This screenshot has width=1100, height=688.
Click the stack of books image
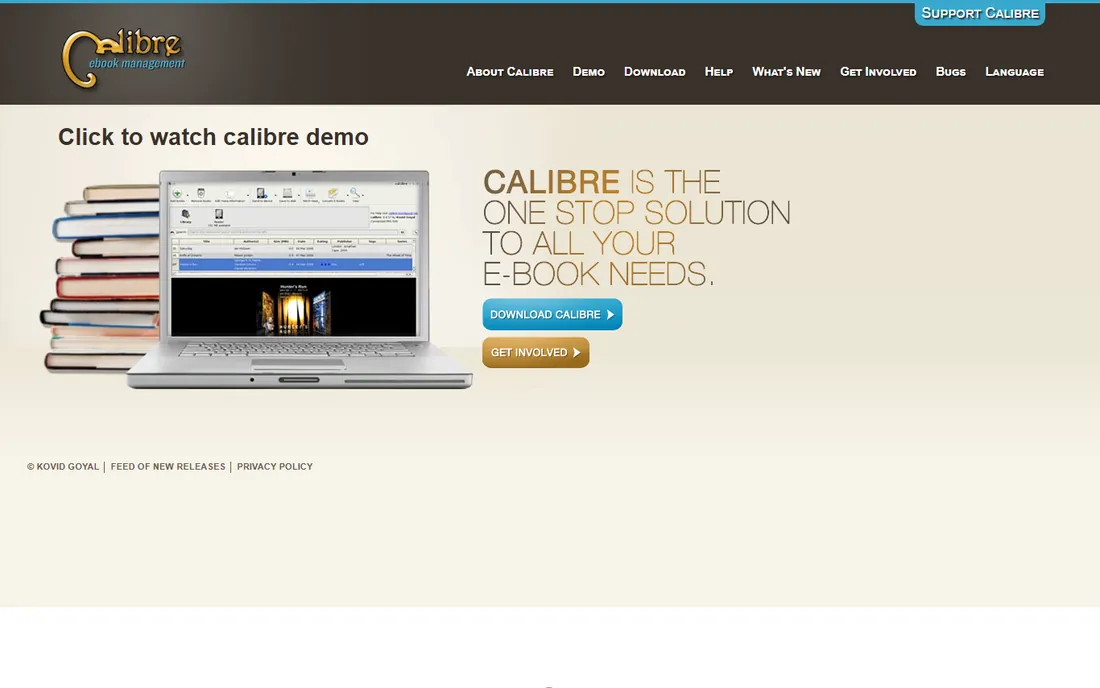(x=100, y=277)
